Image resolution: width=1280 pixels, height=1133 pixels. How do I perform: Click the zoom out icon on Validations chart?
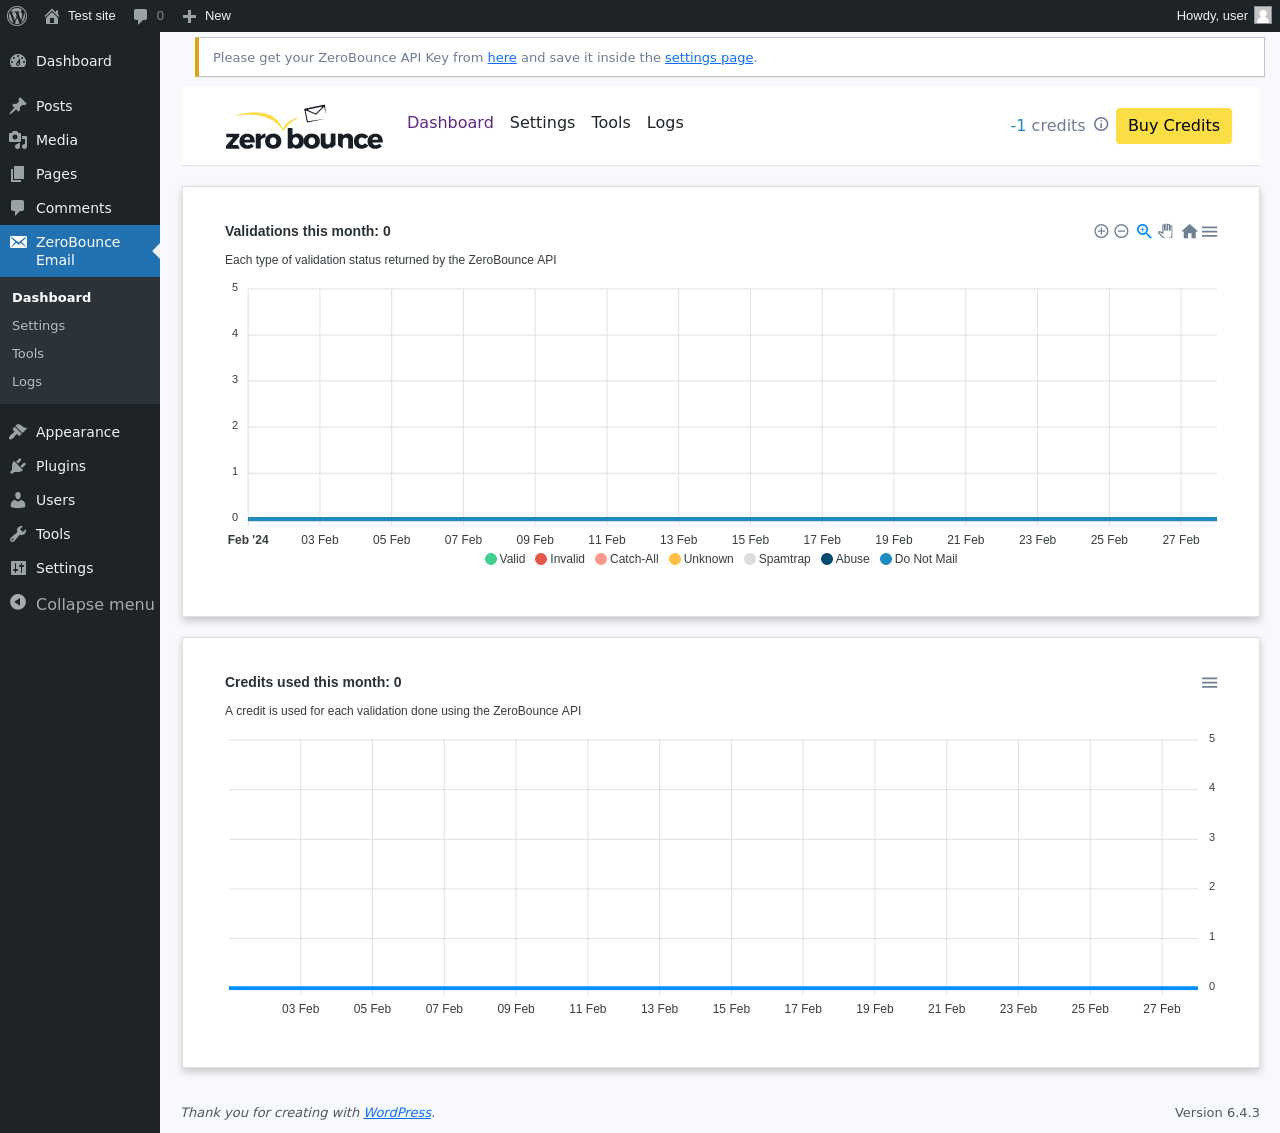1121,231
